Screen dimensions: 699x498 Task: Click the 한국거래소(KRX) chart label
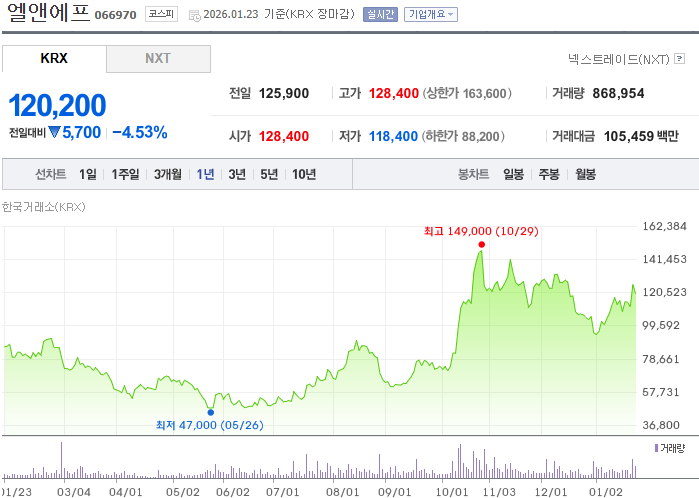click(x=44, y=207)
